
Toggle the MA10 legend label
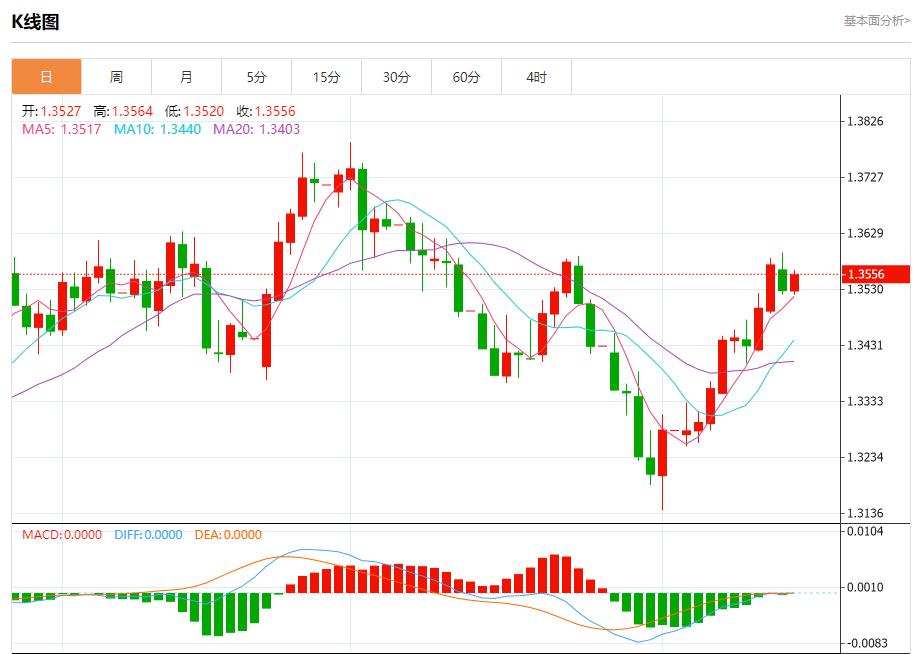(135, 130)
